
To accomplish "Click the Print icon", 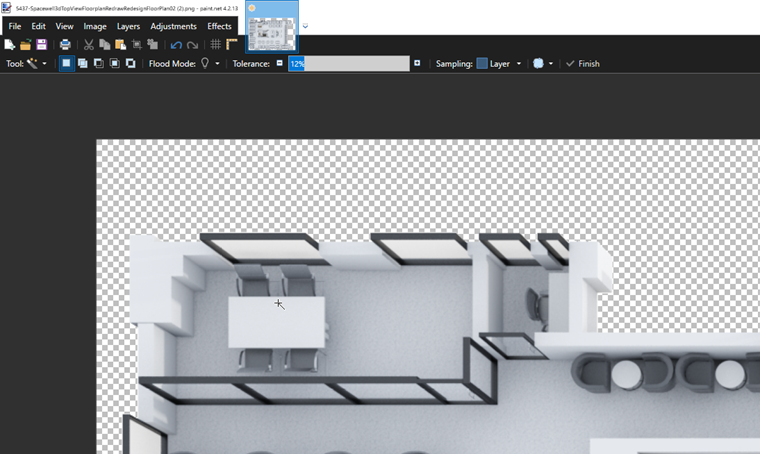I will (x=65, y=45).
